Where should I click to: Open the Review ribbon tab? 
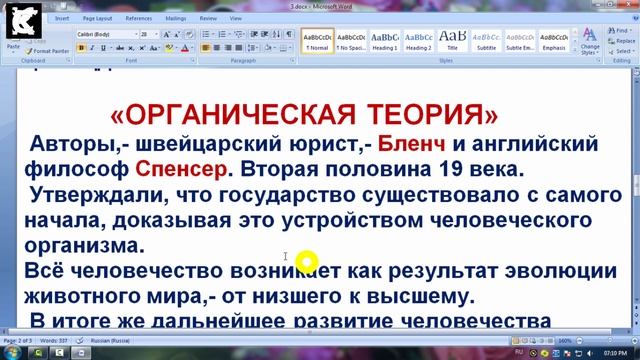coord(208,18)
